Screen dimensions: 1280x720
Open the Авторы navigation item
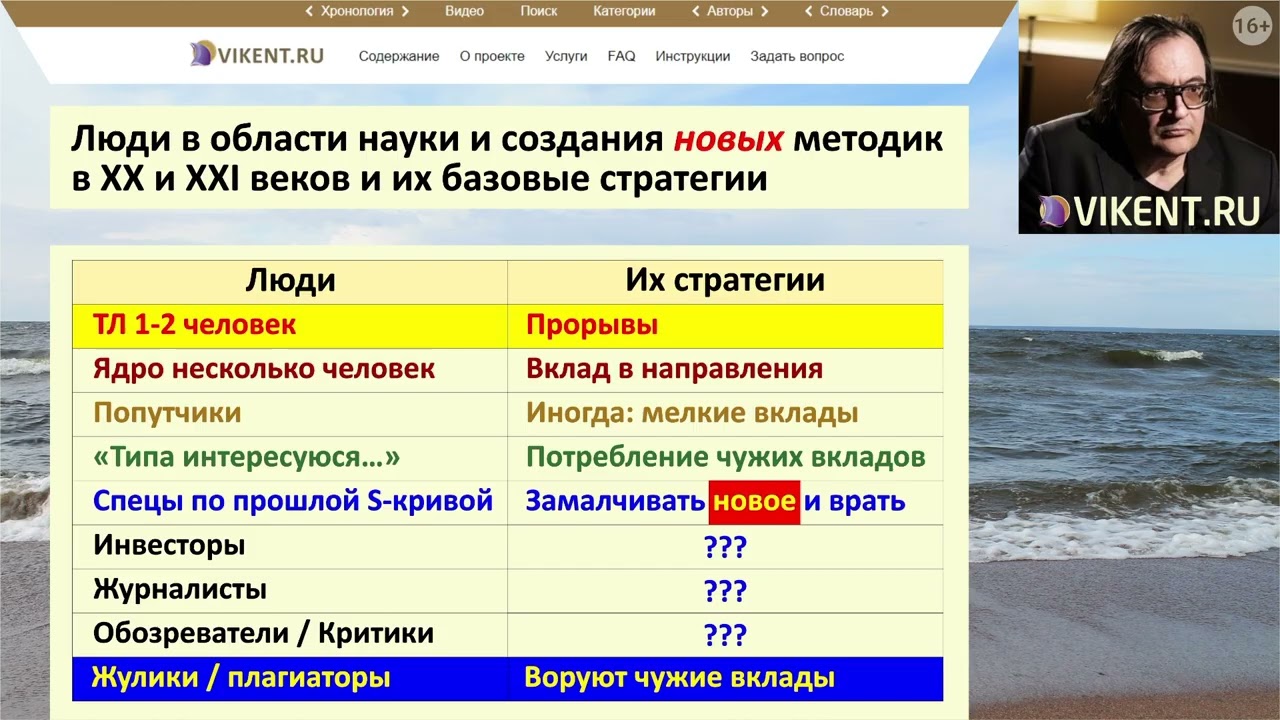tap(730, 12)
